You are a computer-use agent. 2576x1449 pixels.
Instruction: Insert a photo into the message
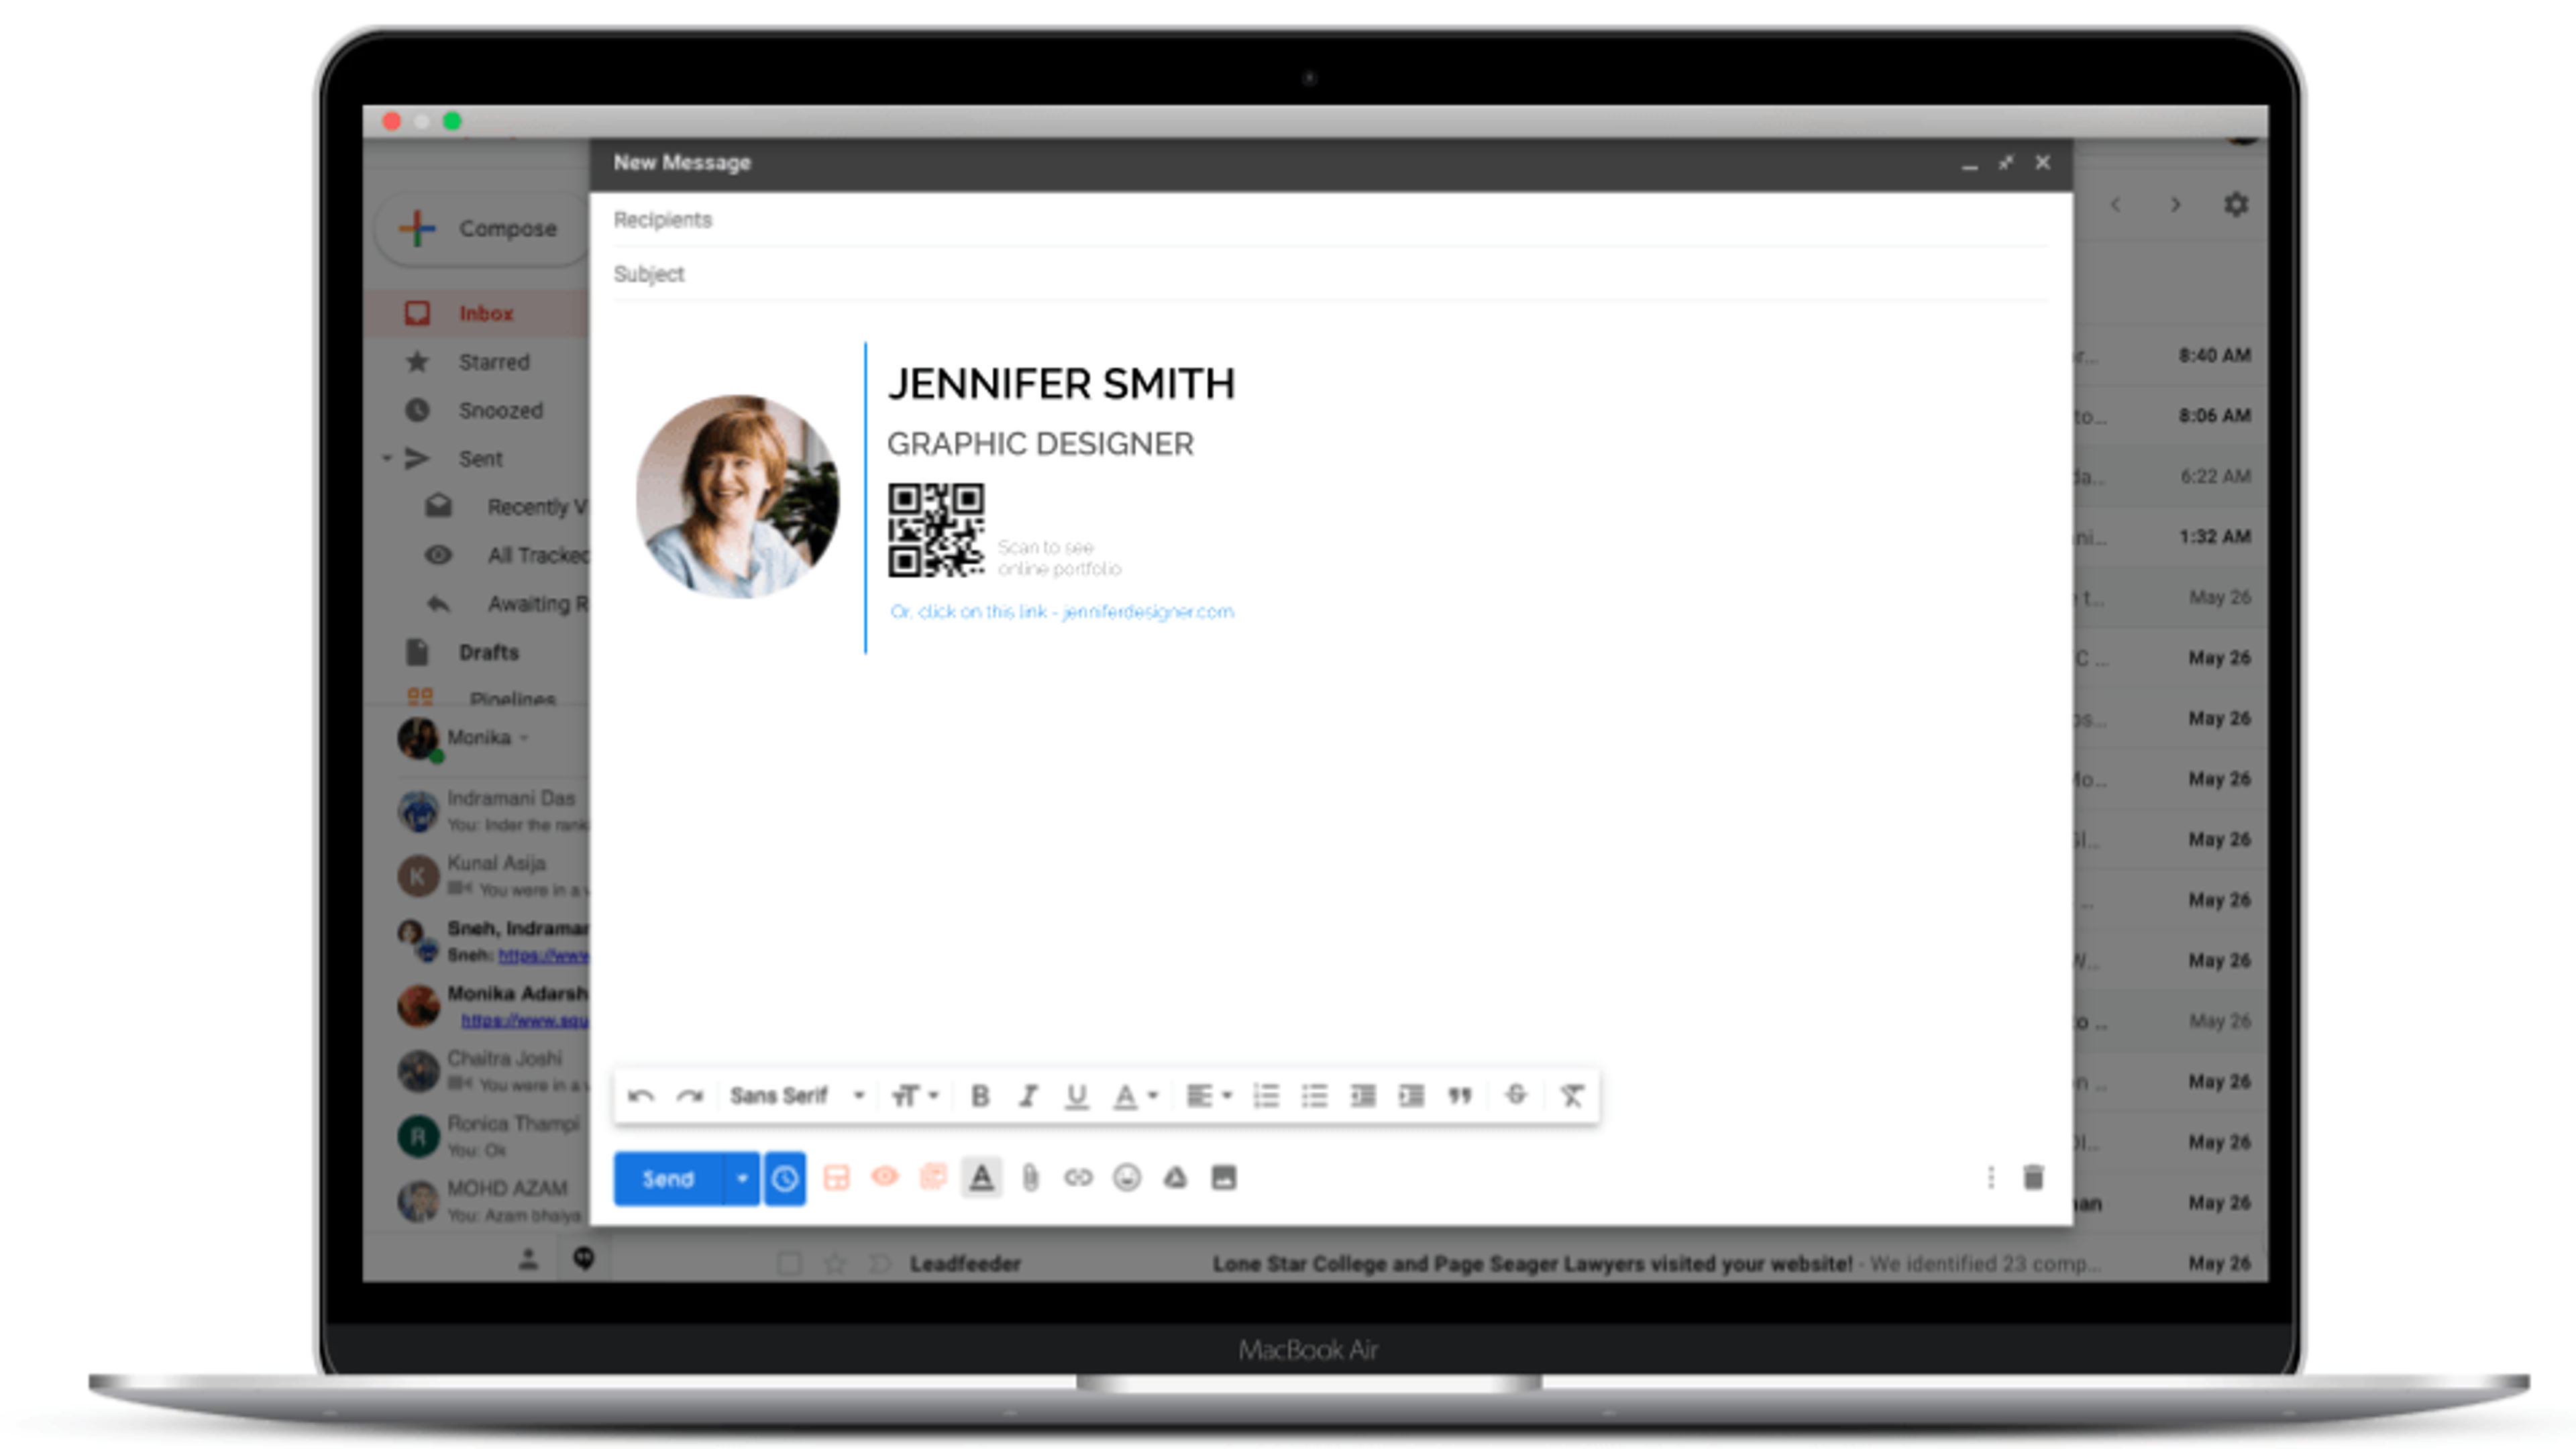tap(1224, 1178)
